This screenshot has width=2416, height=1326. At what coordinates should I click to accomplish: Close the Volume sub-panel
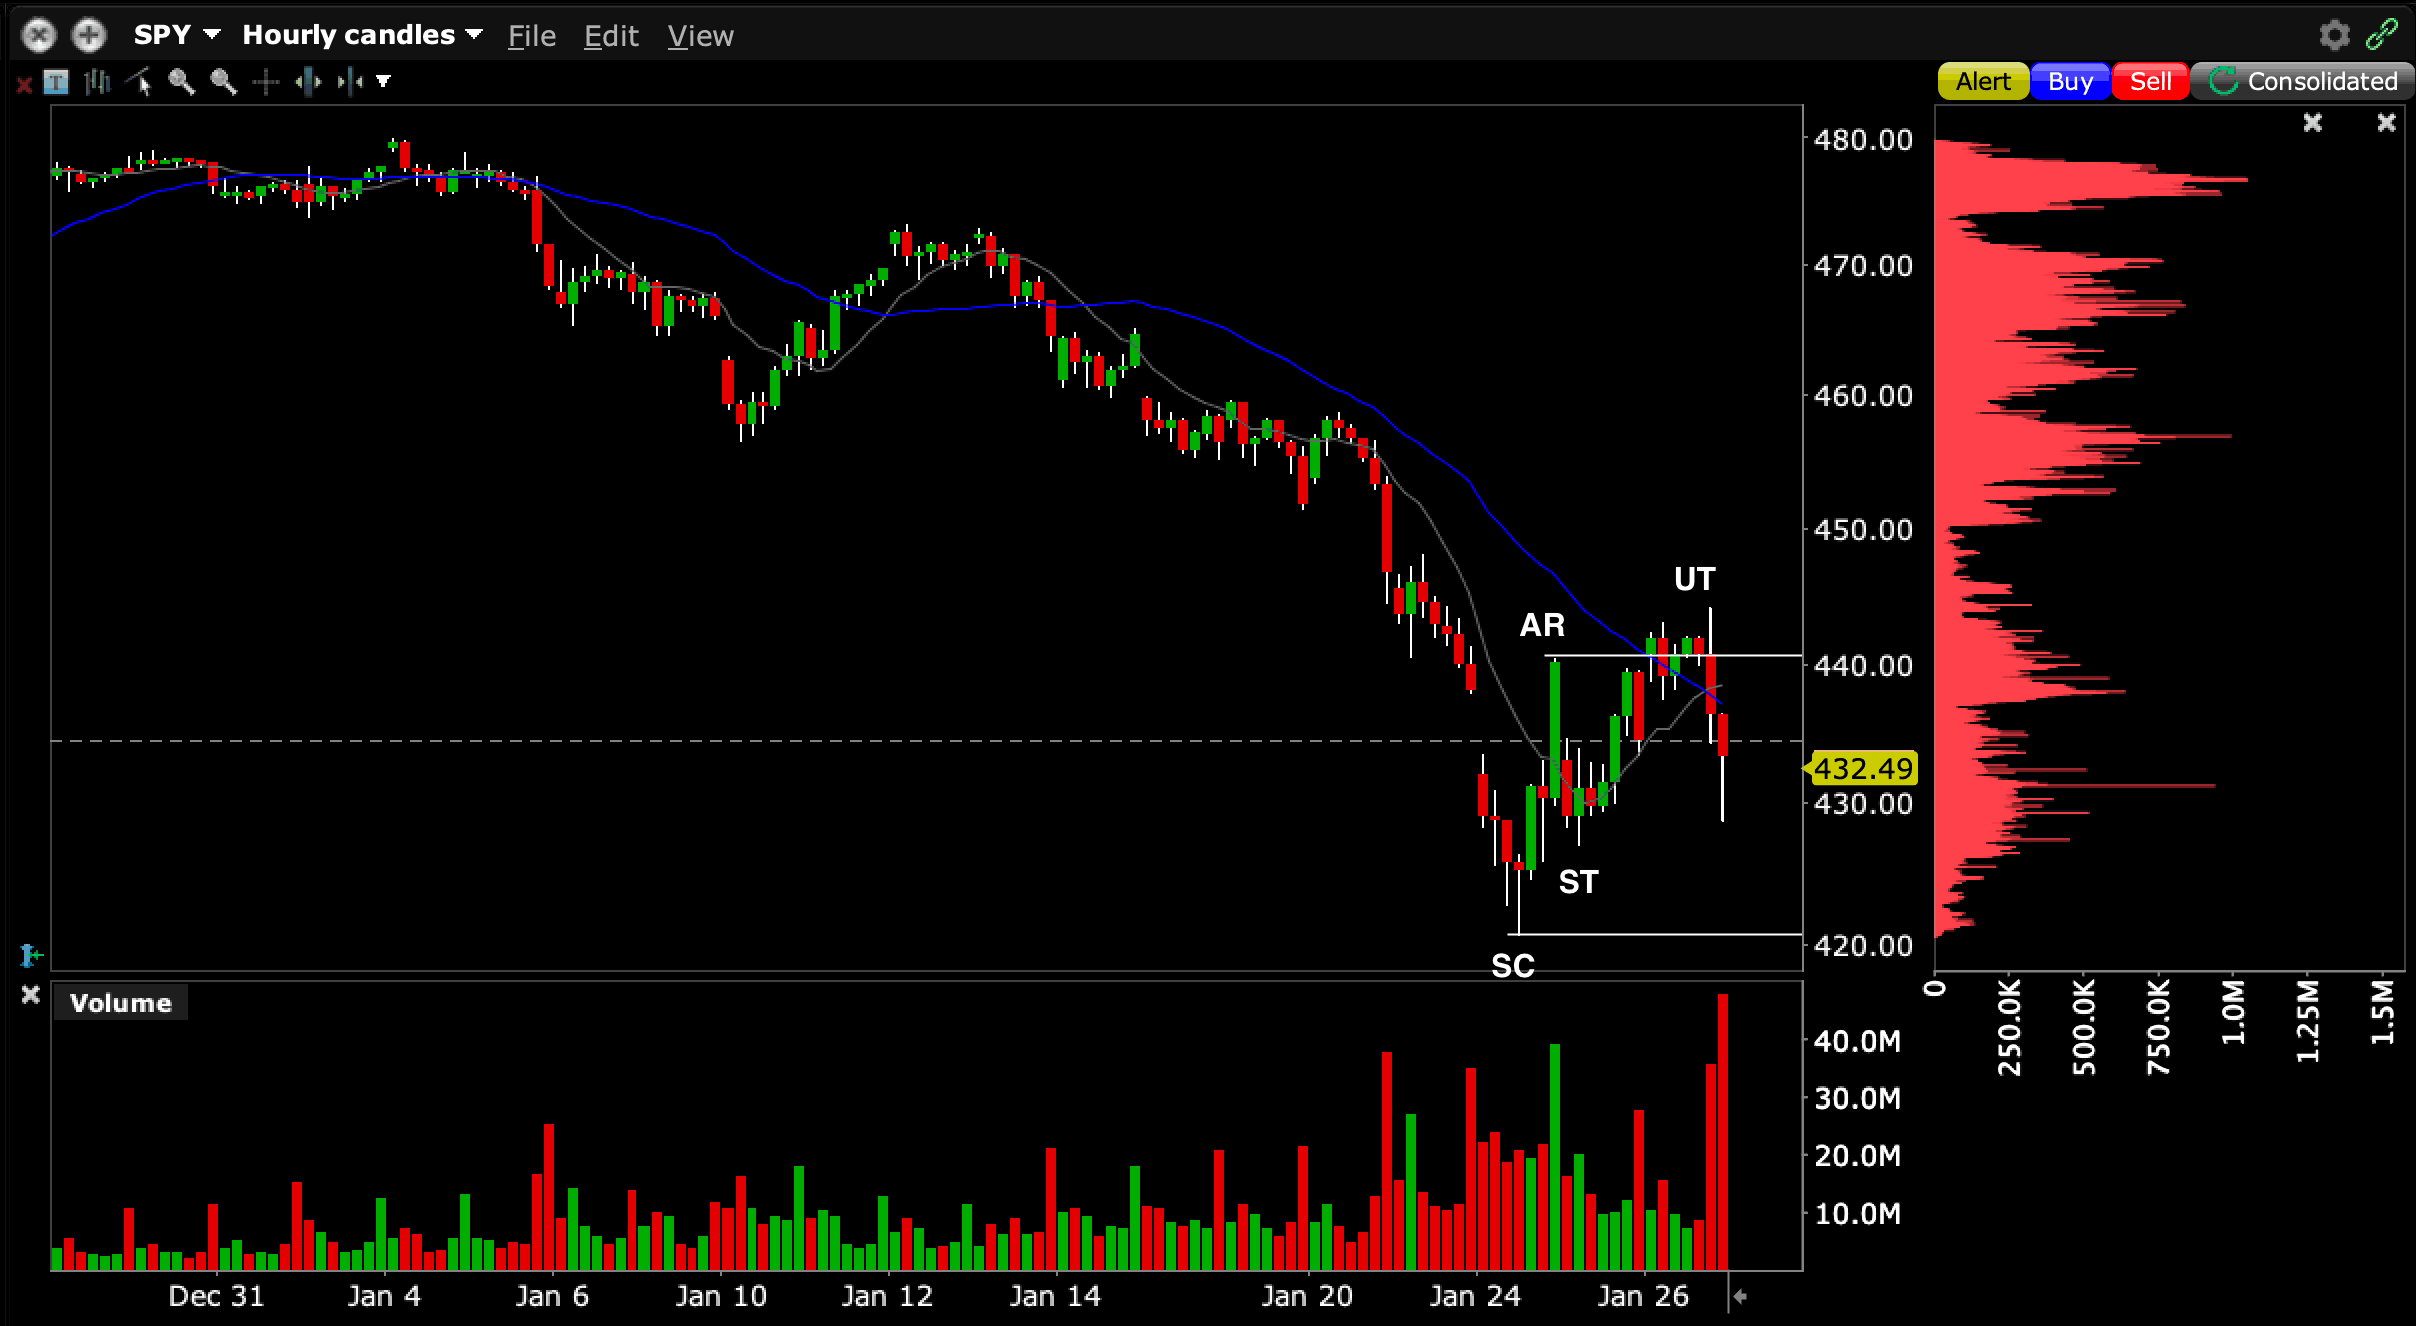tap(30, 995)
